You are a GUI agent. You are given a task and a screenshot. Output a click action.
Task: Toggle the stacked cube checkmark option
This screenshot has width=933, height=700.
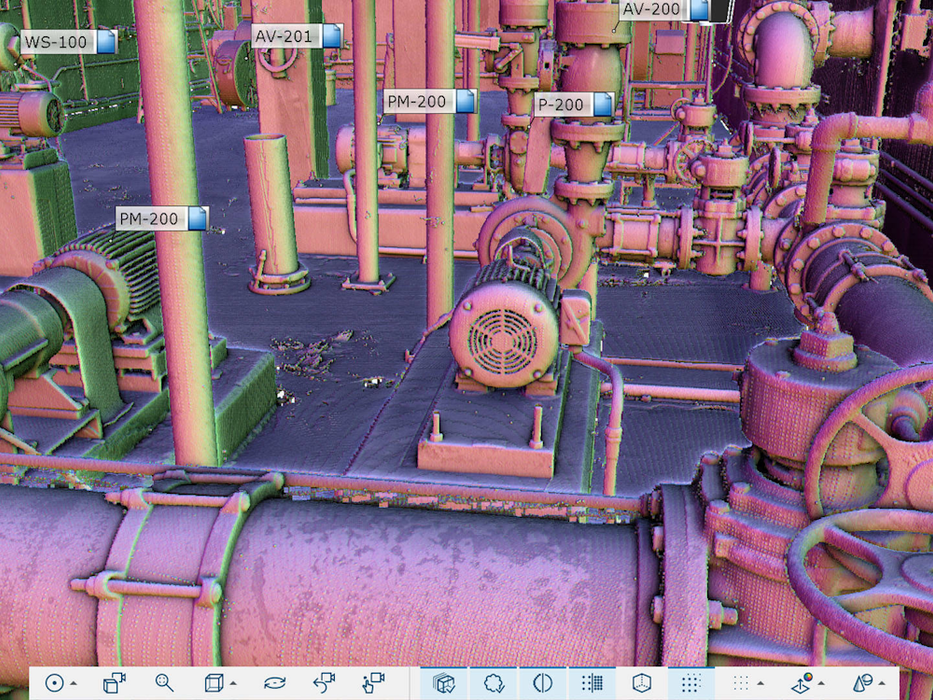click(x=444, y=683)
